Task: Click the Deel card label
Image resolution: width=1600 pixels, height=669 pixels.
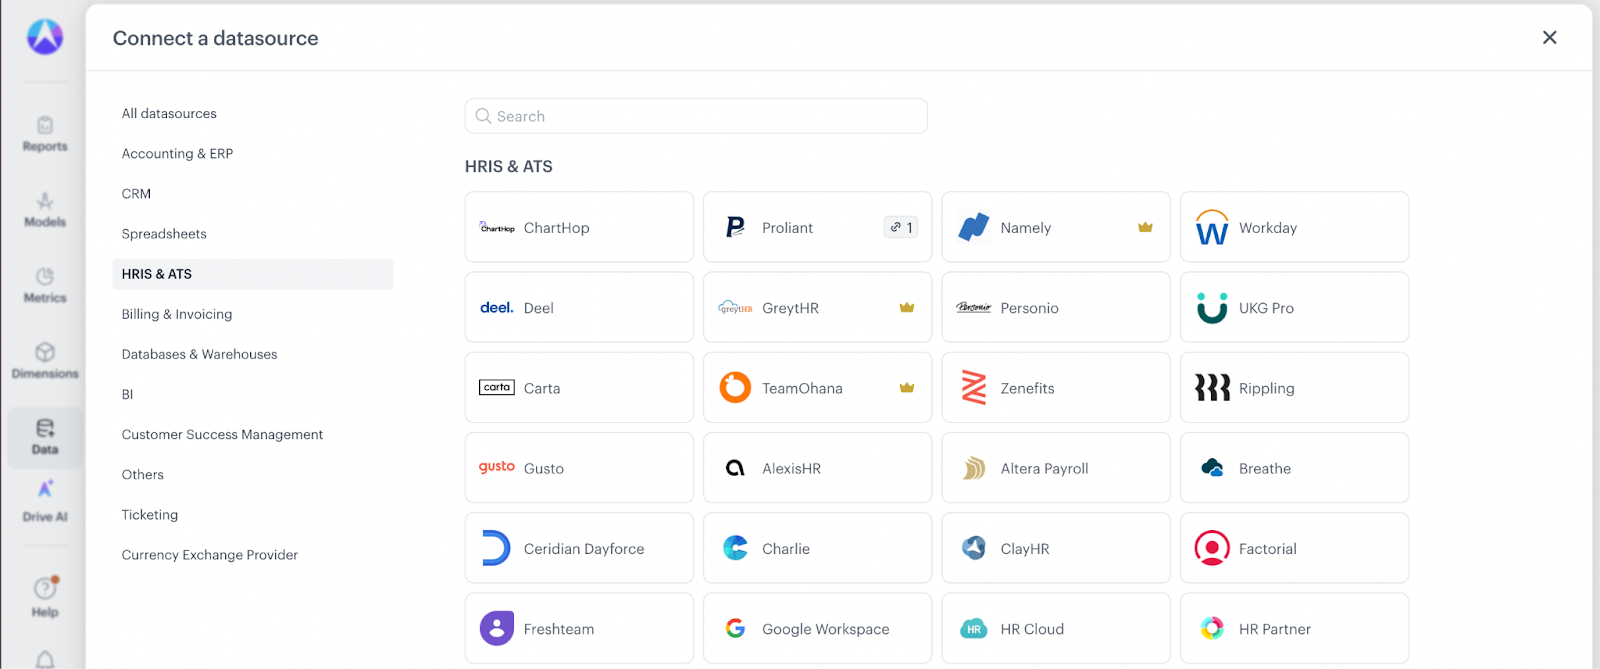Action: click(539, 308)
